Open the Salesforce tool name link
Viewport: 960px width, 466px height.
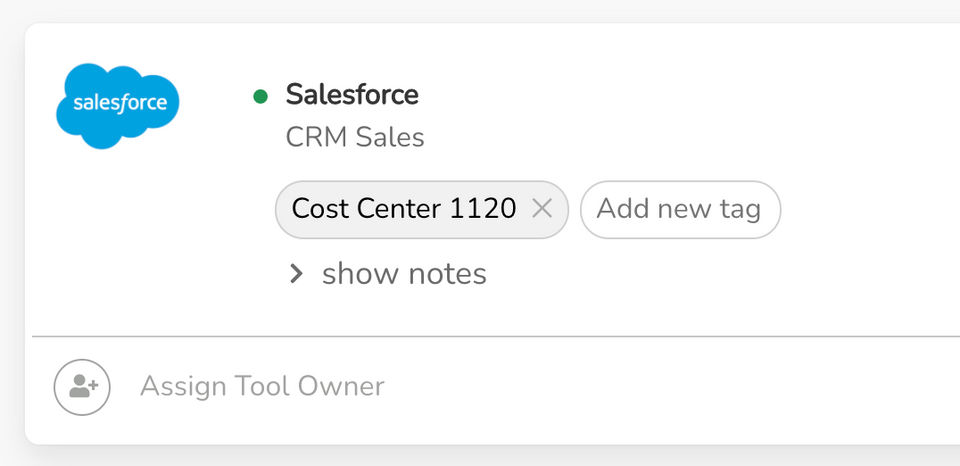coord(352,95)
